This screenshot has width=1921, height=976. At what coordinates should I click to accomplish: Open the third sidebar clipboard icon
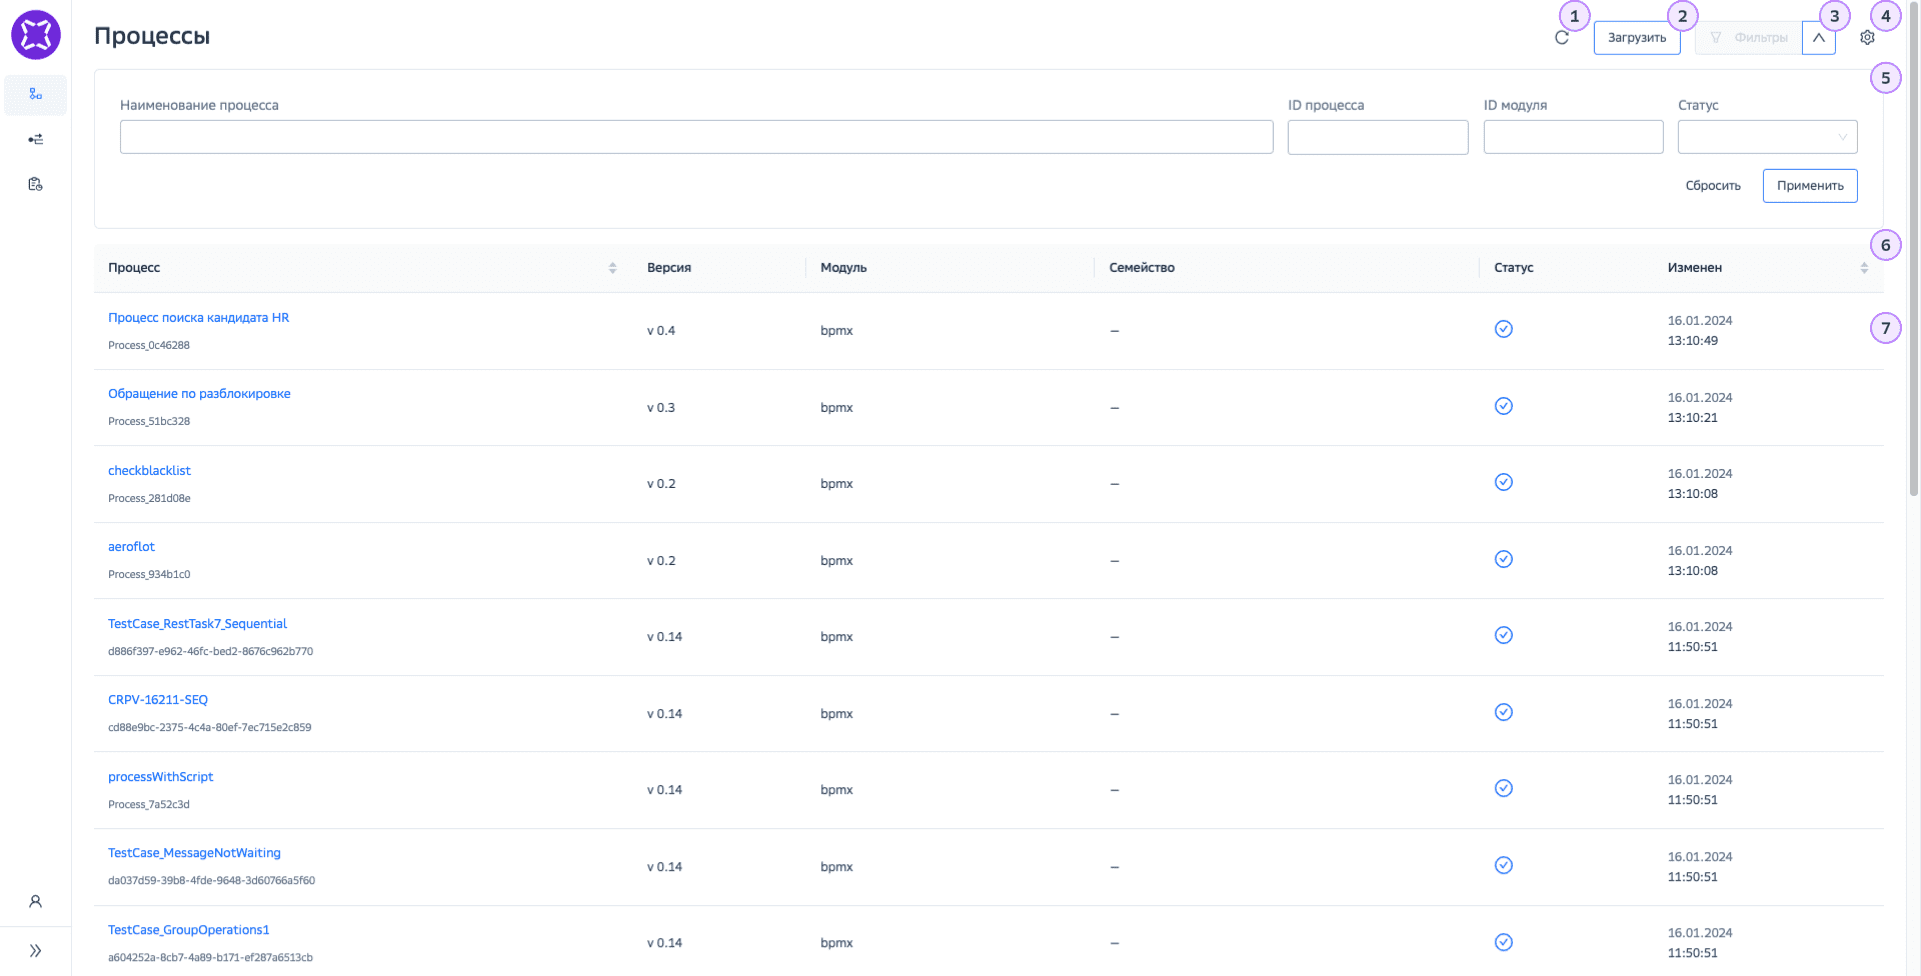pyautogui.click(x=36, y=184)
